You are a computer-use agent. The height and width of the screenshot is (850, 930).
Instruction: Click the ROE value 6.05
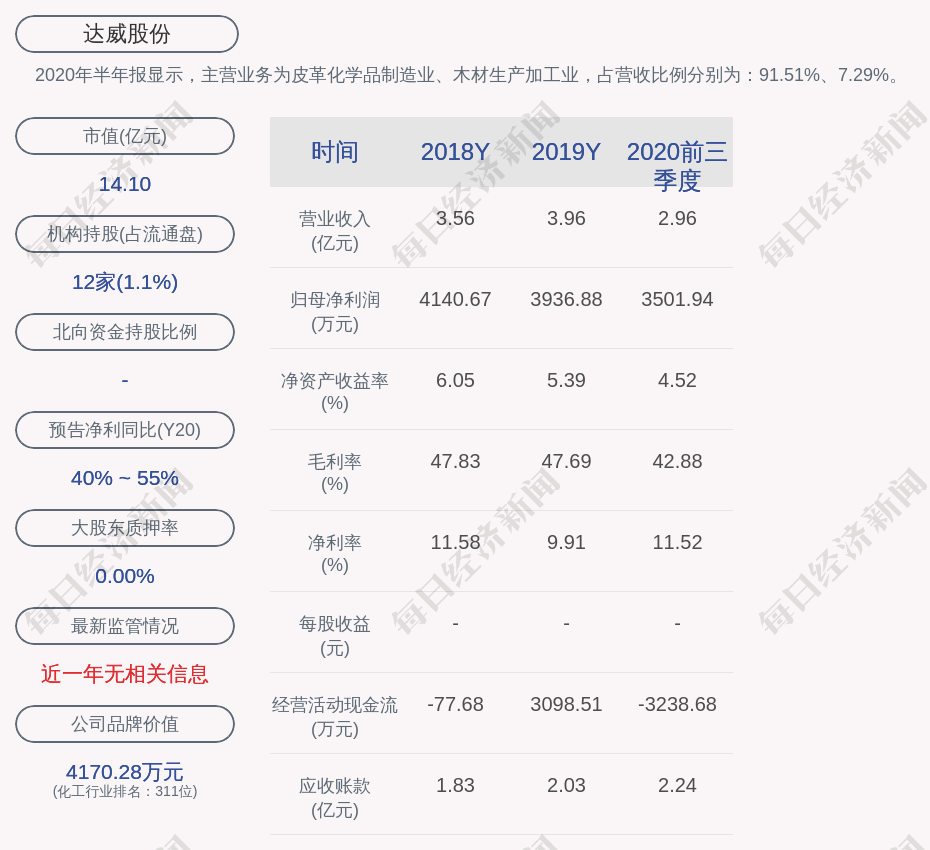point(455,380)
